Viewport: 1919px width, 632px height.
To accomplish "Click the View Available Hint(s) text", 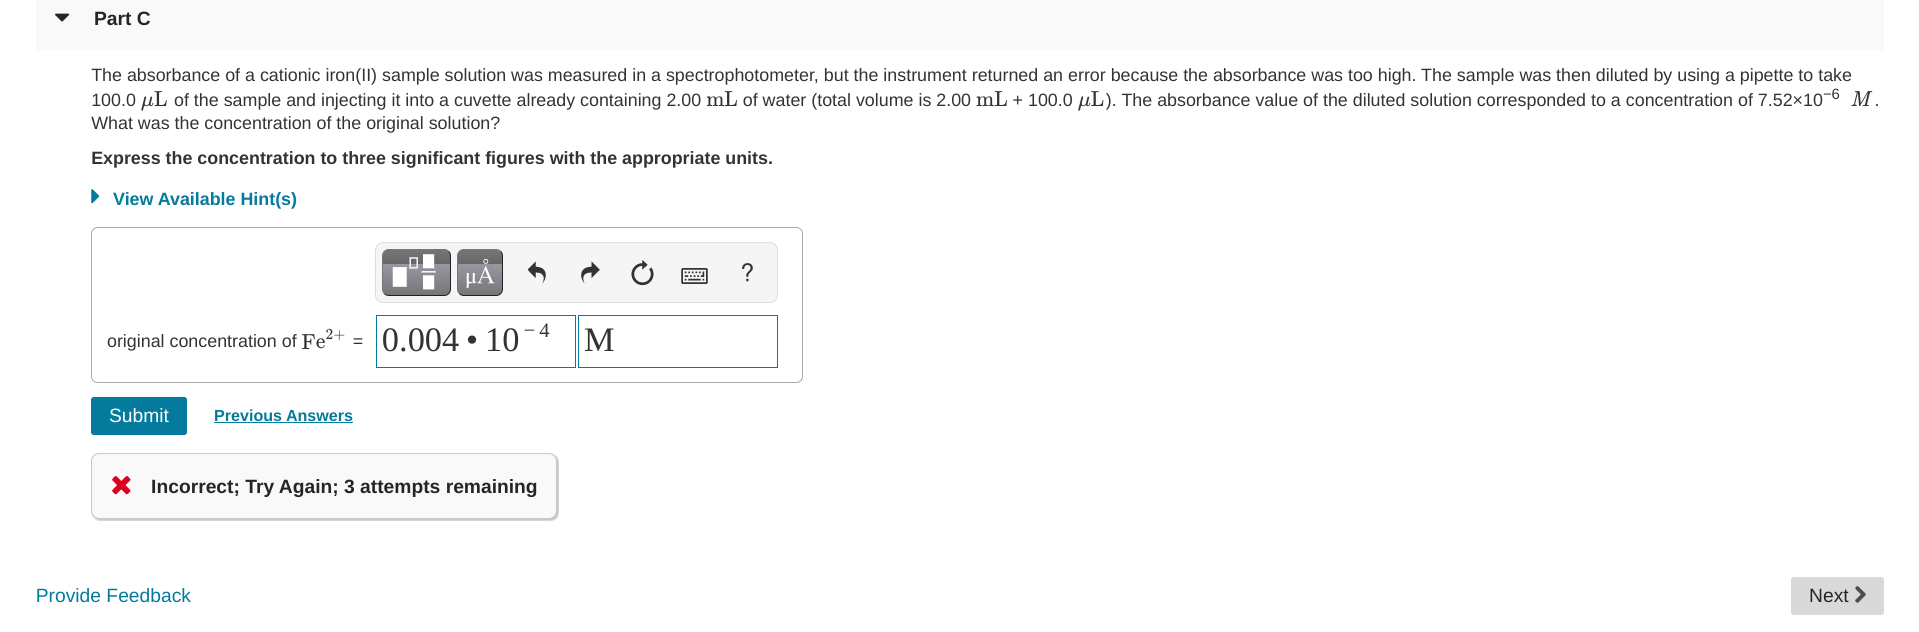I will (x=204, y=198).
